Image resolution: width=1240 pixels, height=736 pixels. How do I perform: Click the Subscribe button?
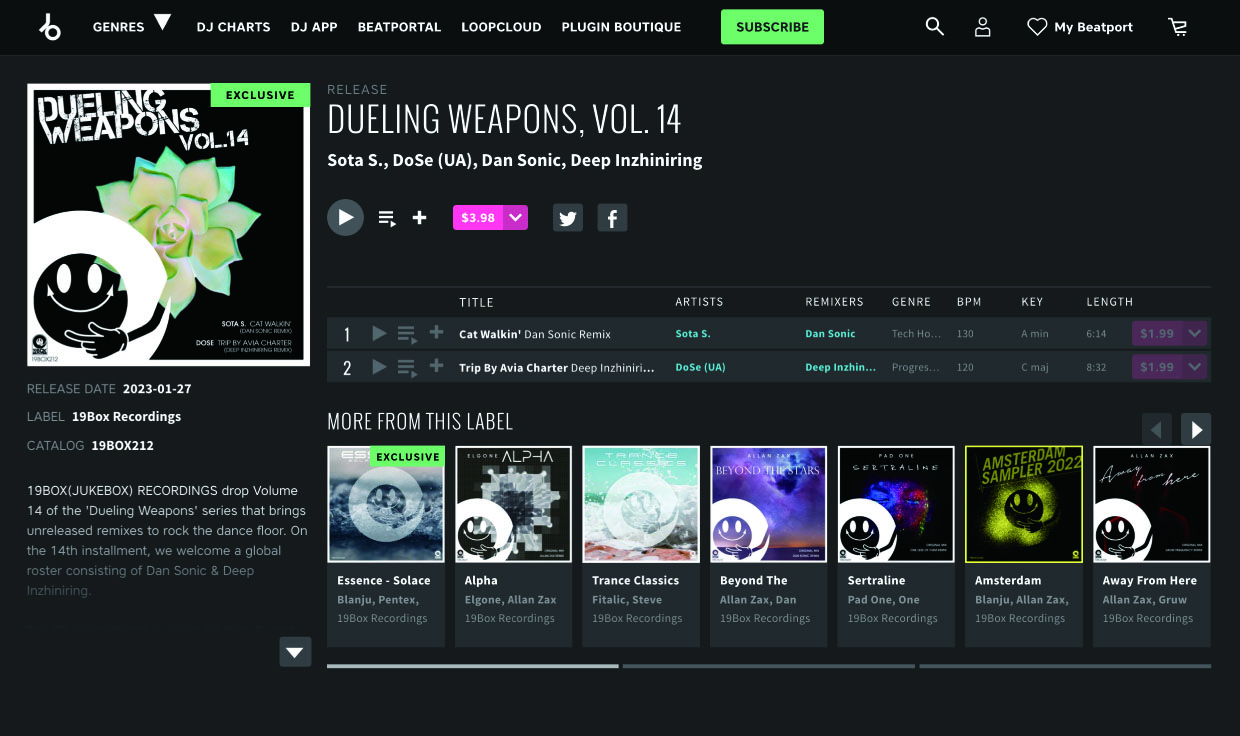(772, 27)
